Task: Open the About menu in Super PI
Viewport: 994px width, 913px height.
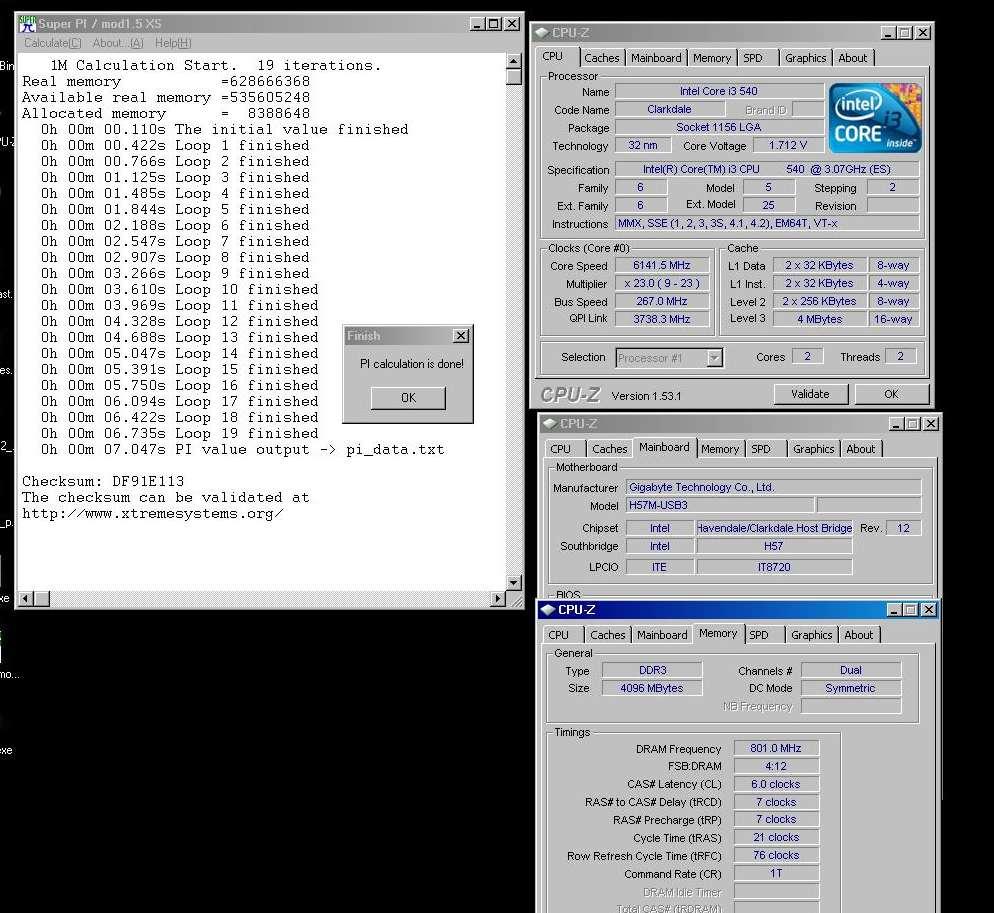Action: point(118,43)
